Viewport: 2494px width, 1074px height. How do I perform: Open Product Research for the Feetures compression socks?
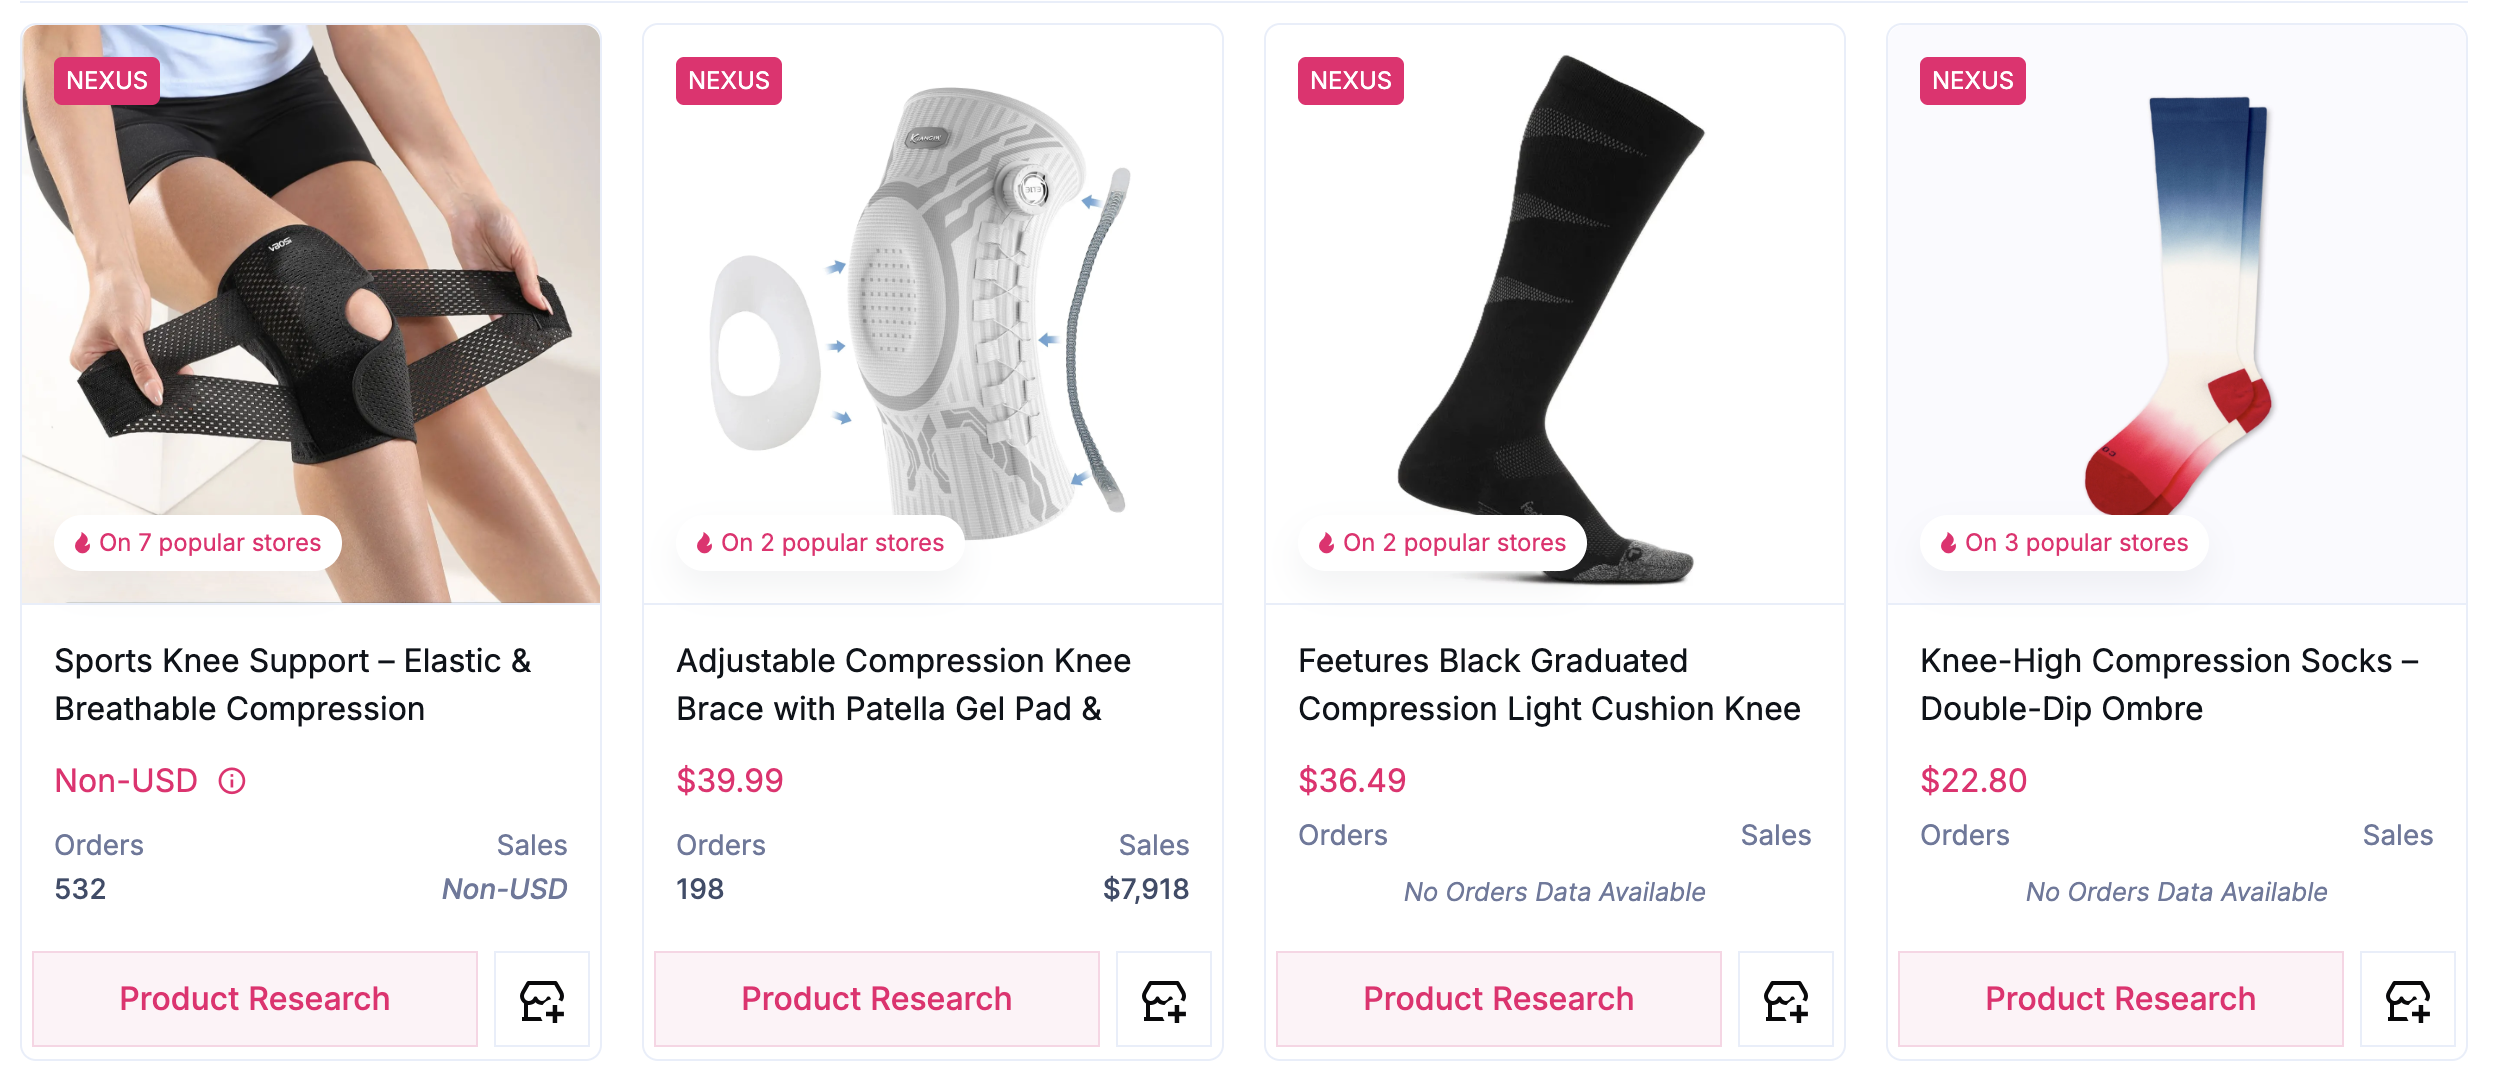(x=1498, y=998)
